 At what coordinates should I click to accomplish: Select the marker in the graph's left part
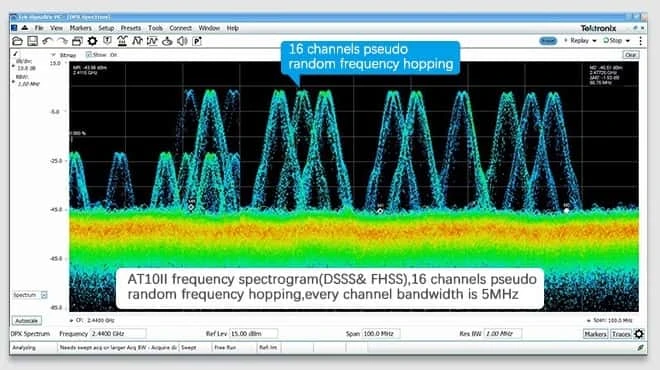click(x=192, y=207)
